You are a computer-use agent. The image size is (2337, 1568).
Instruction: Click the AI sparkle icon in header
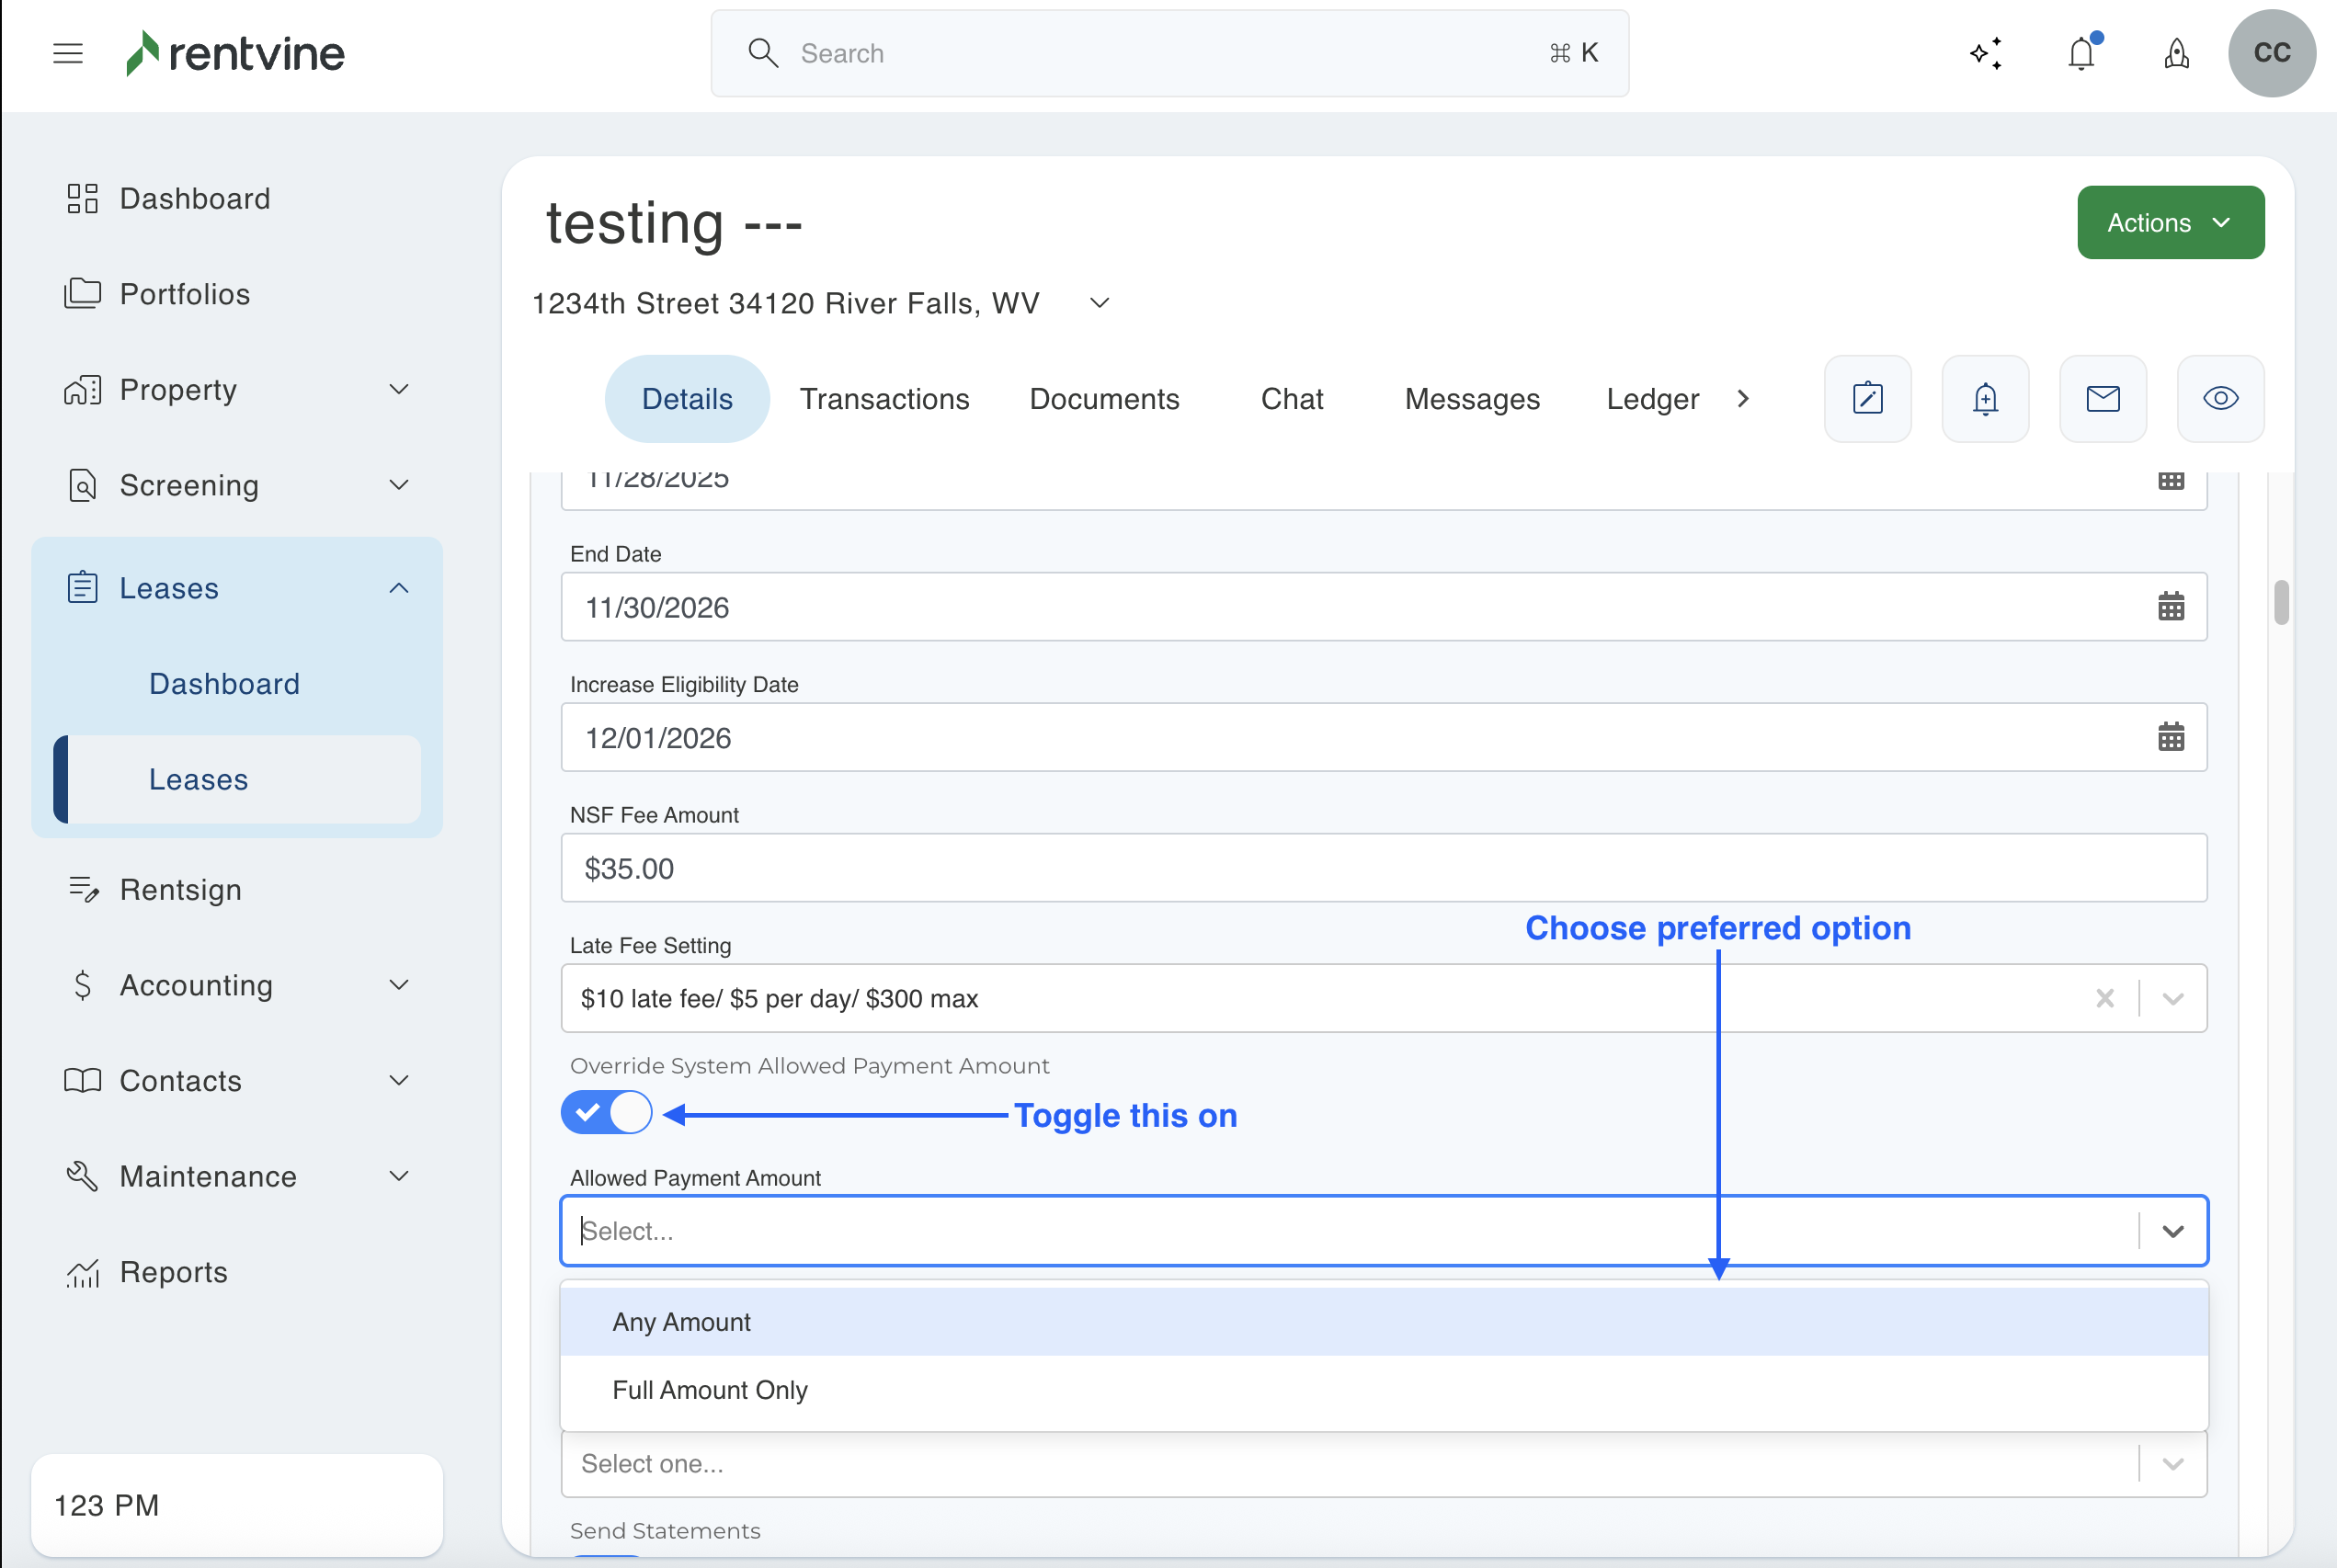1985,53
